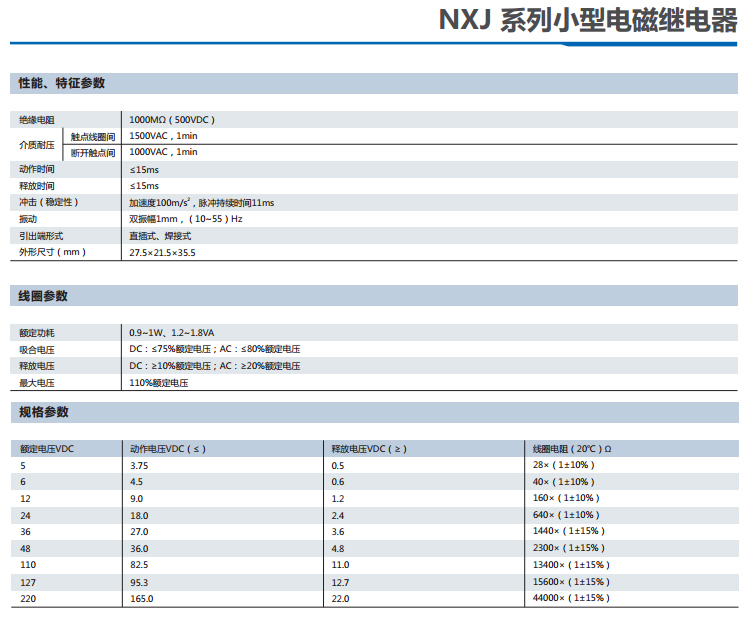
Task: Click the value 1000MΩ (500VDC)
Action: tap(172, 120)
